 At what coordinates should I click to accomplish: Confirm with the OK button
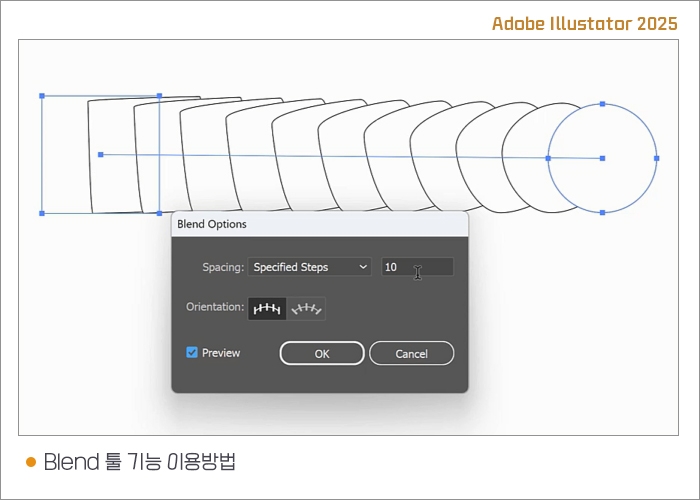click(322, 354)
